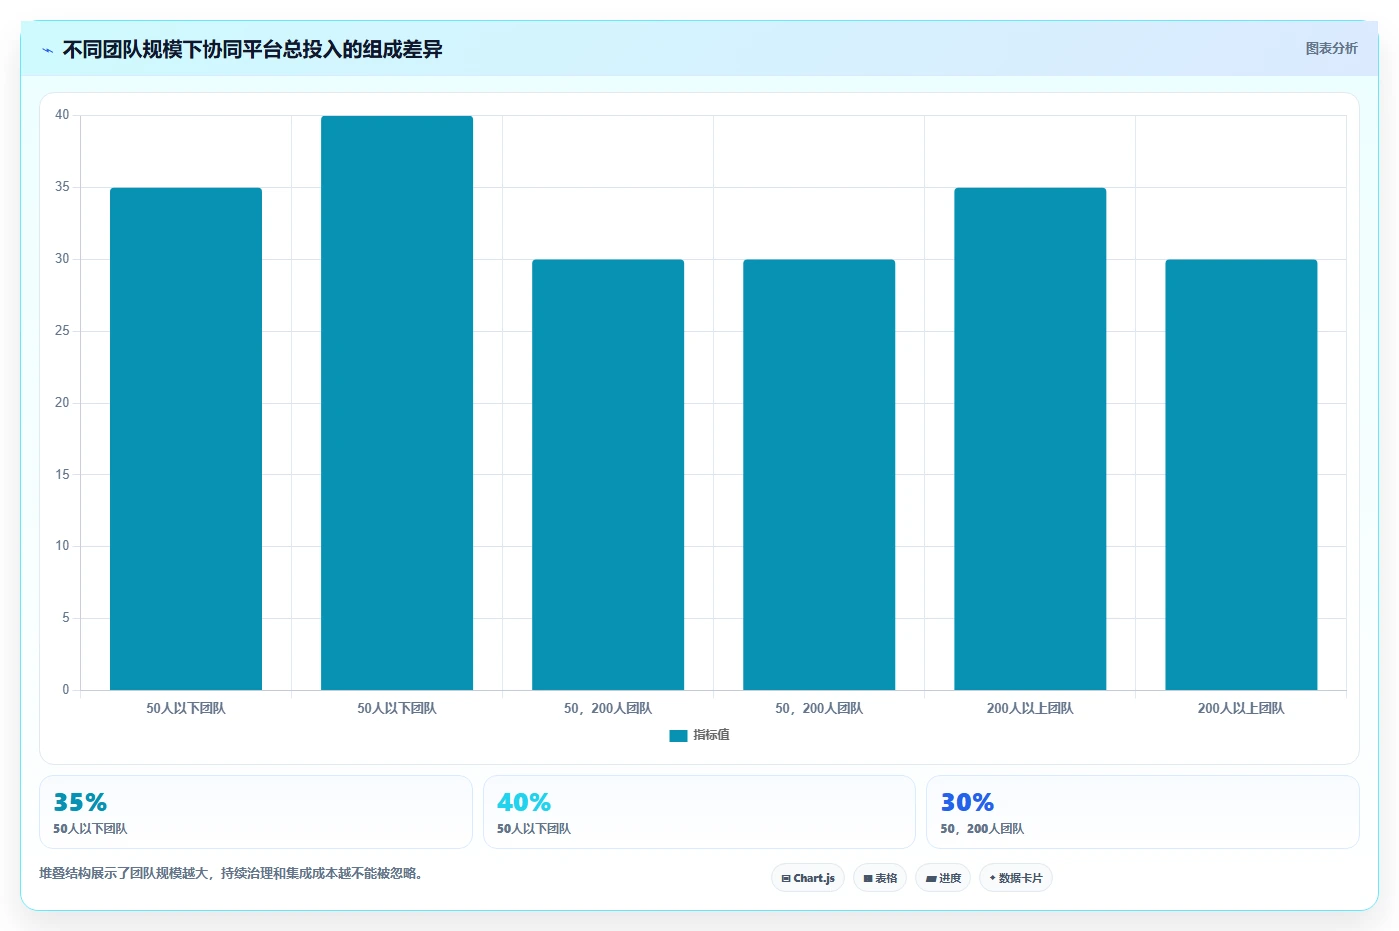Screen dimensions: 1399x931
Task: Click the 50人以下团队 bar with value 35
Action: click(x=186, y=439)
